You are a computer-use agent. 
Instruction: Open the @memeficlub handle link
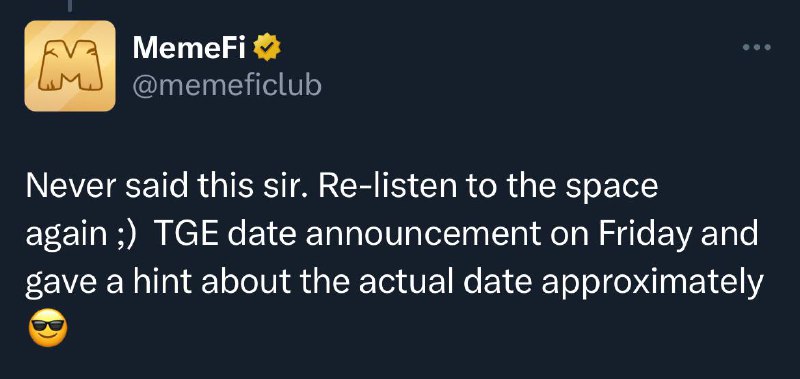pyautogui.click(x=227, y=86)
